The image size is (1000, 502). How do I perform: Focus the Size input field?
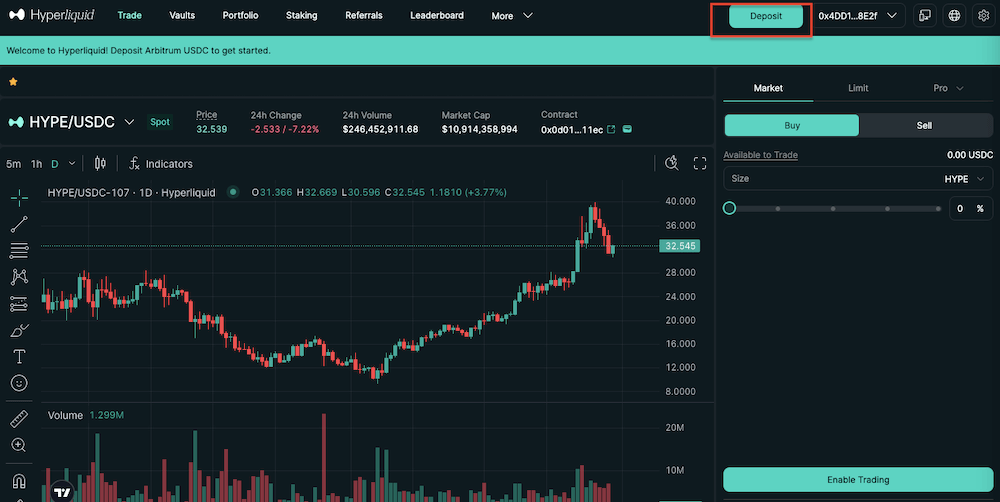tap(858, 179)
